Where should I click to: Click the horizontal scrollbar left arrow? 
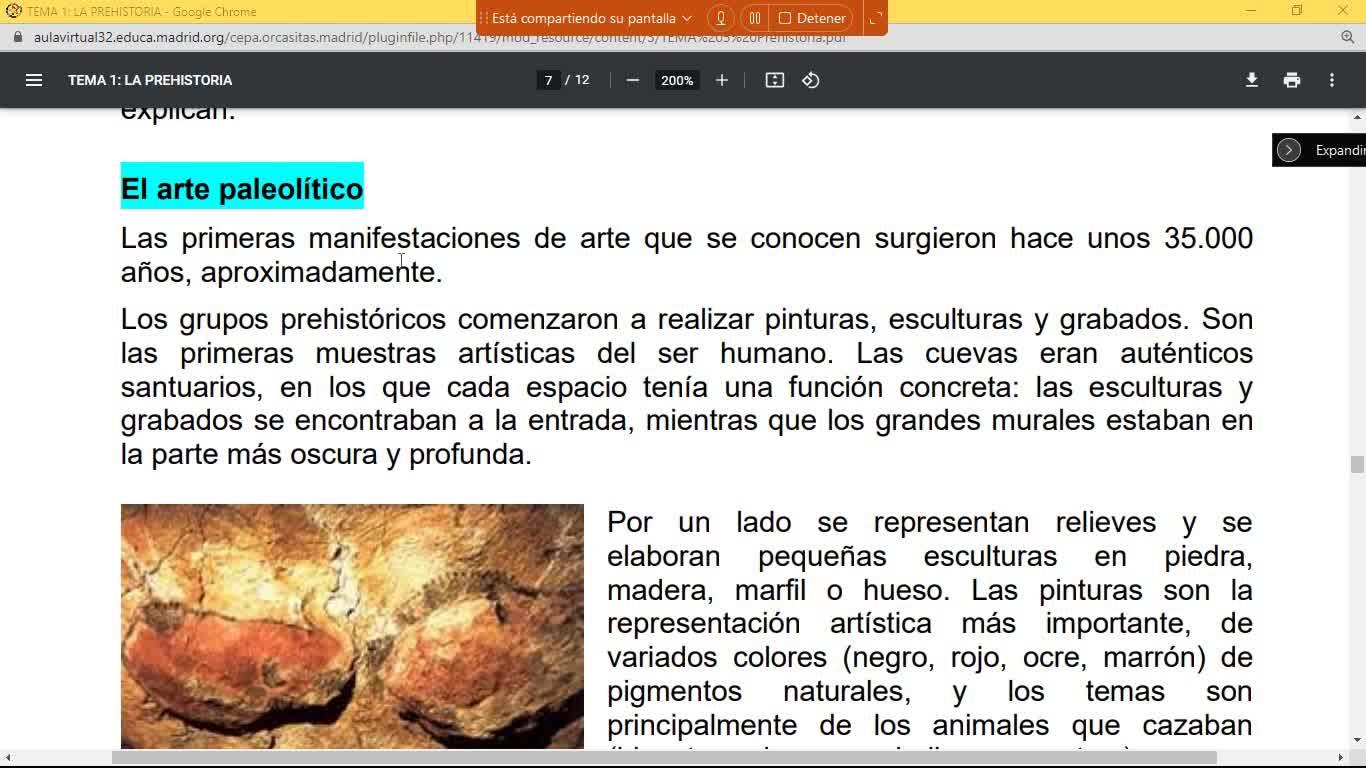click(8, 757)
